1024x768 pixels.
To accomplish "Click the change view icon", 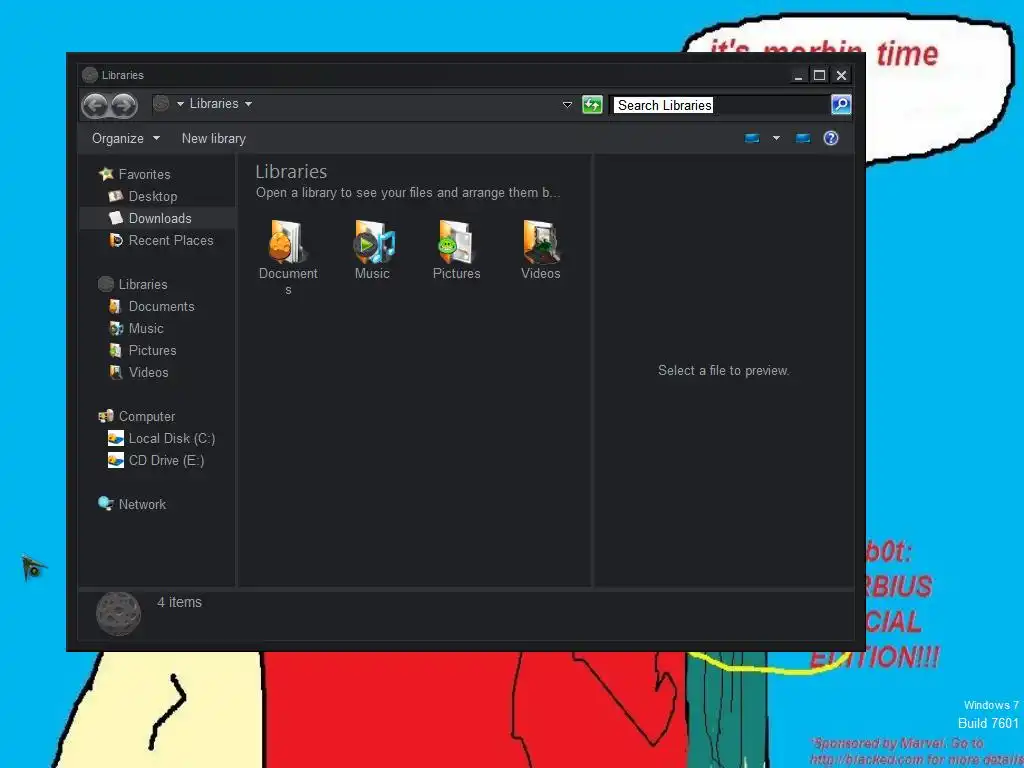I will [752, 138].
